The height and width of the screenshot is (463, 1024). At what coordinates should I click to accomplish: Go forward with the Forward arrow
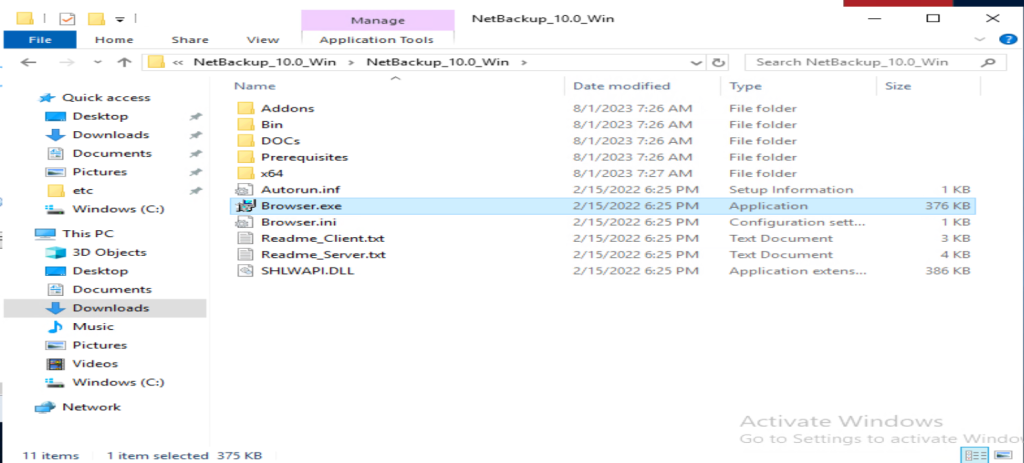click(x=66, y=63)
